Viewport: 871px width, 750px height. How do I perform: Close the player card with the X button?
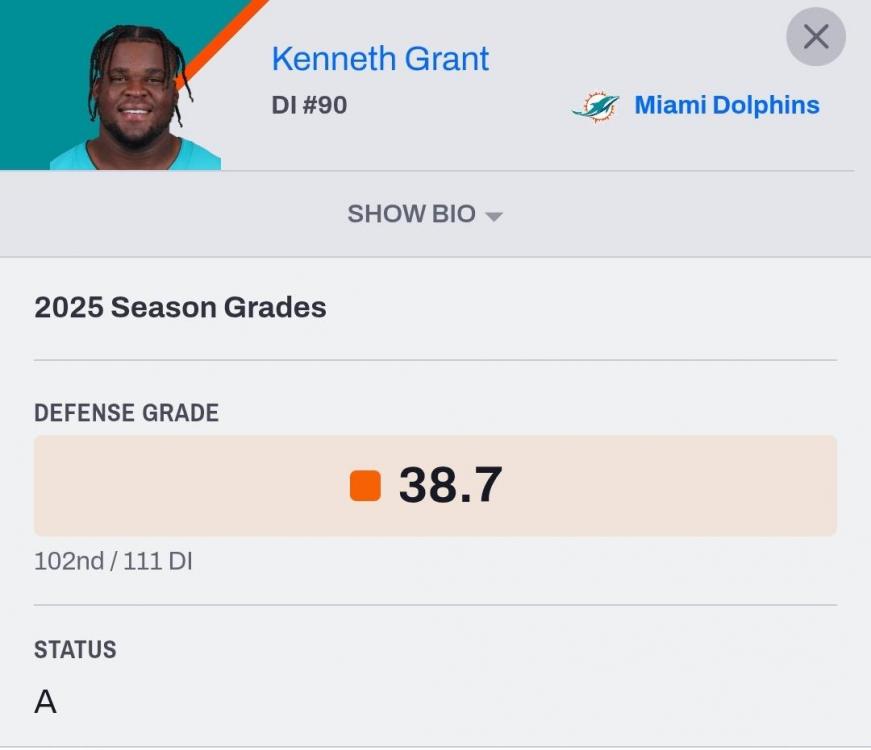tap(815, 38)
